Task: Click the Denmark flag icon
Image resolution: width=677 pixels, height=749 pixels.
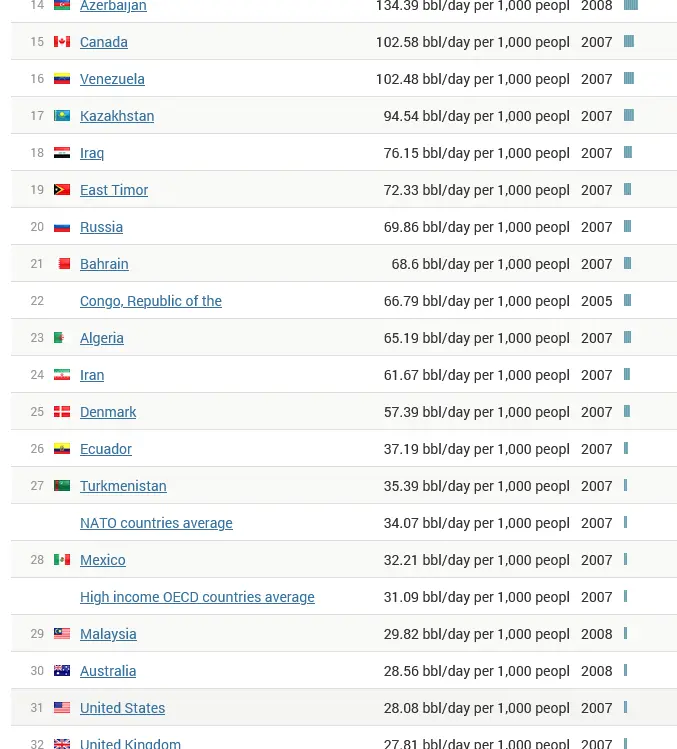Action: click(62, 412)
